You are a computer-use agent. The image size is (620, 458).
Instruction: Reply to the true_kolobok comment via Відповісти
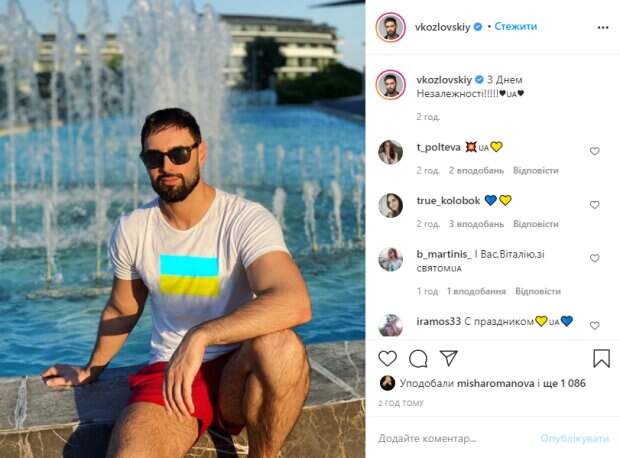[536, 224]
